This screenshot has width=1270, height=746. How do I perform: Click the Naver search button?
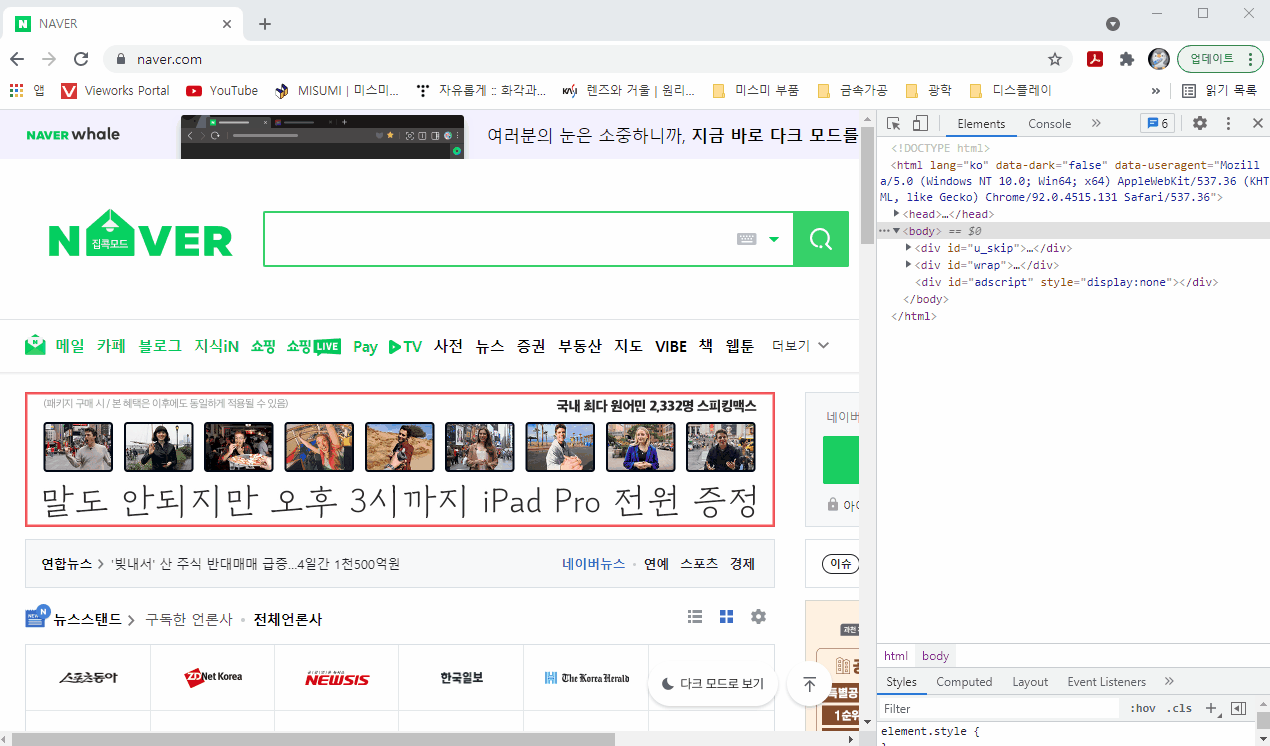coord(821,239)
